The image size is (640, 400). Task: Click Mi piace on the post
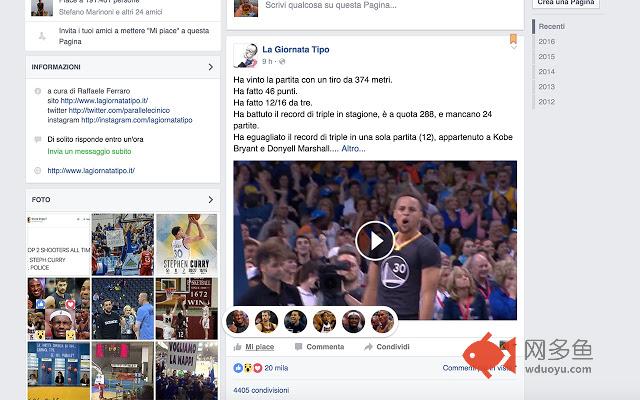tap(260, 347)
